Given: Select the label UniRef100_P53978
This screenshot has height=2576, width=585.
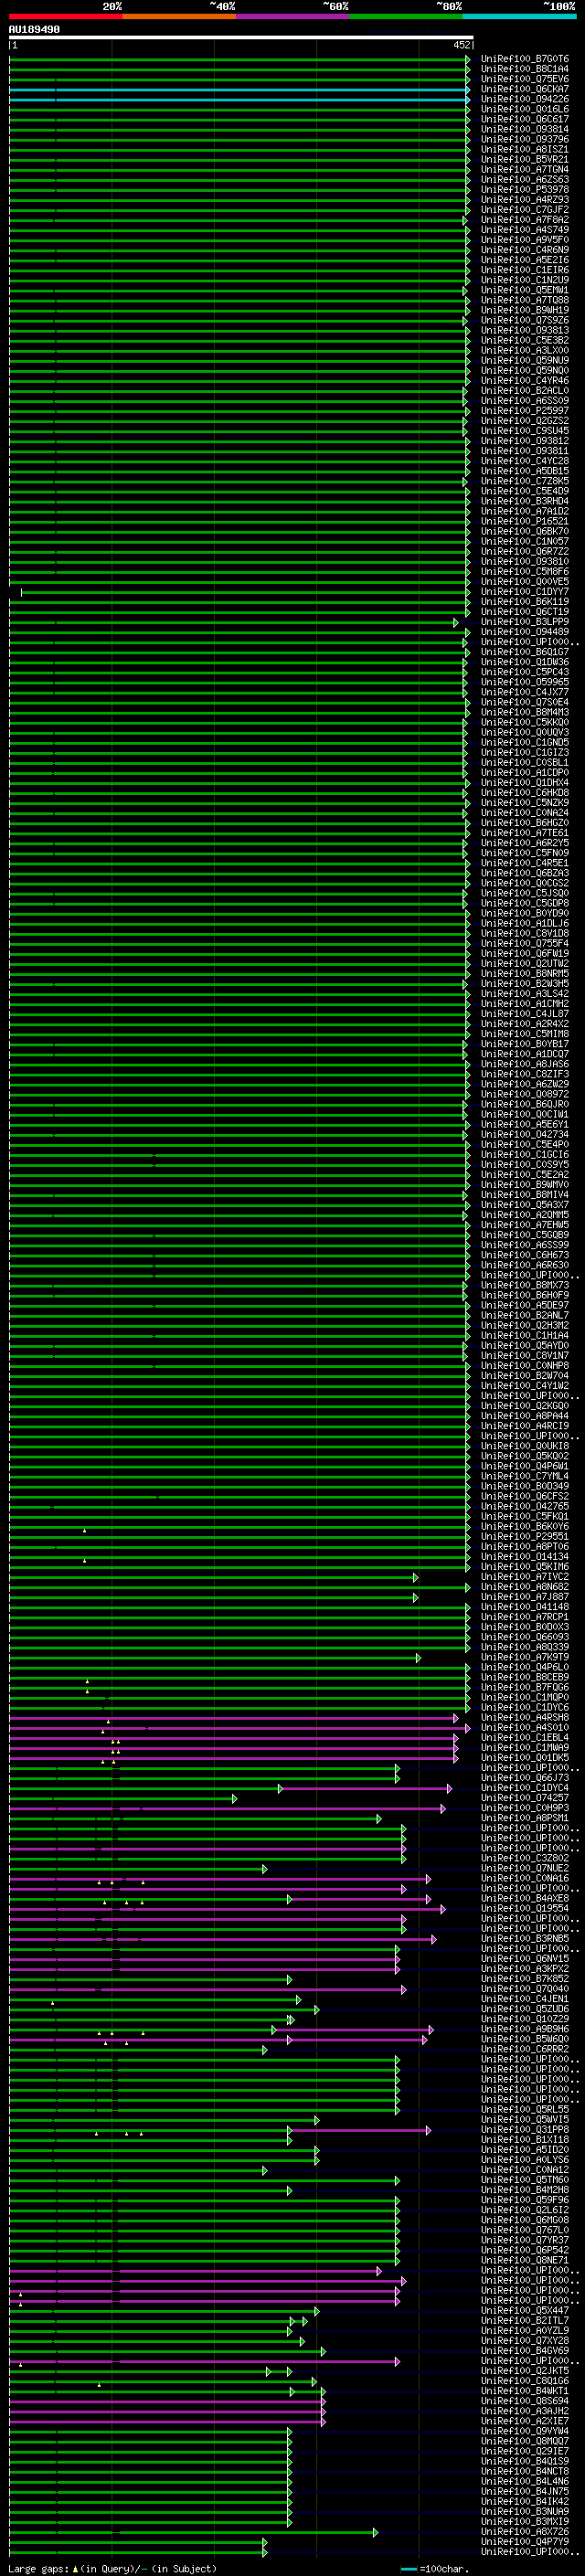Looking at the screenshot, I should coord(525,189).
